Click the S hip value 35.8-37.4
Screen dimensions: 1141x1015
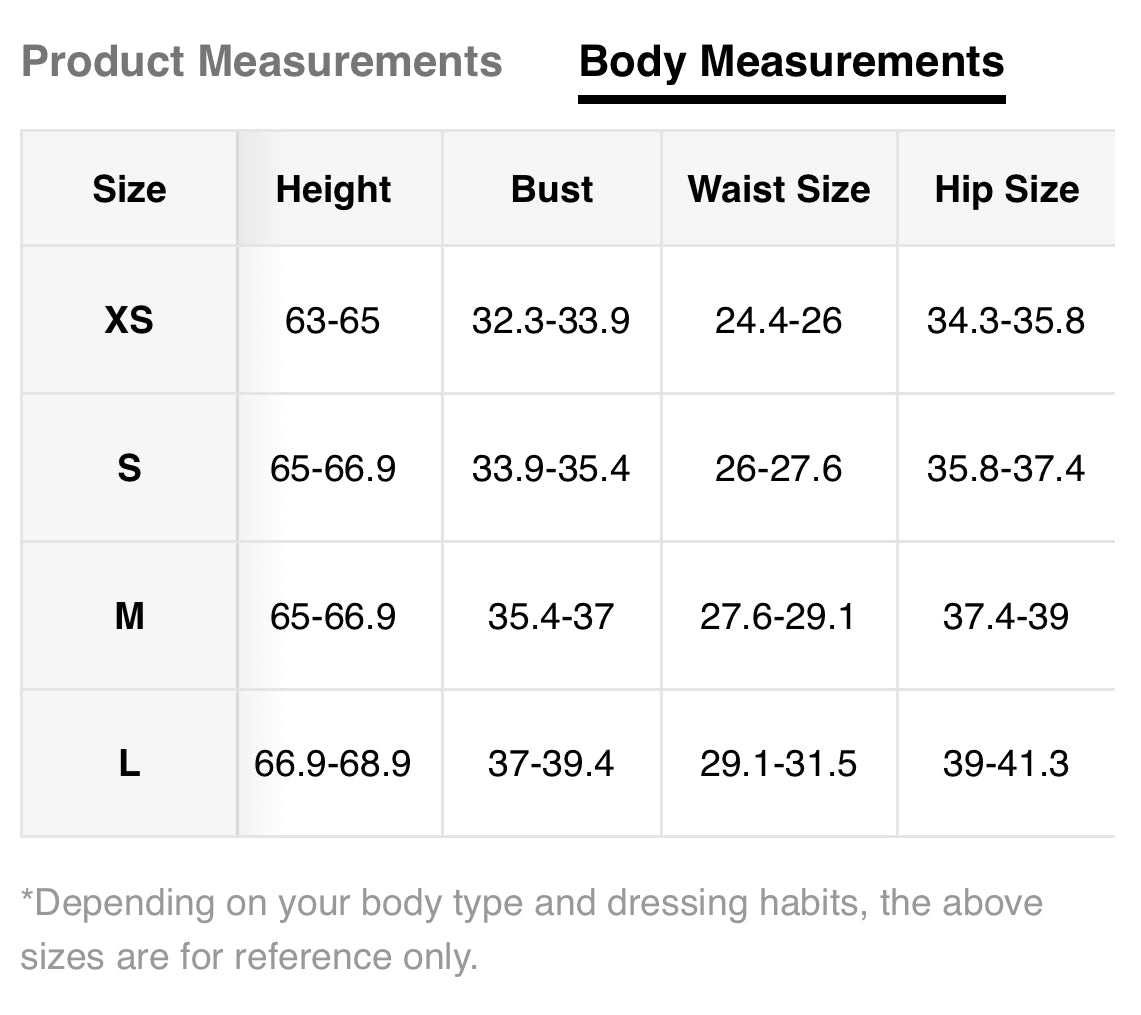[1005, 468]
